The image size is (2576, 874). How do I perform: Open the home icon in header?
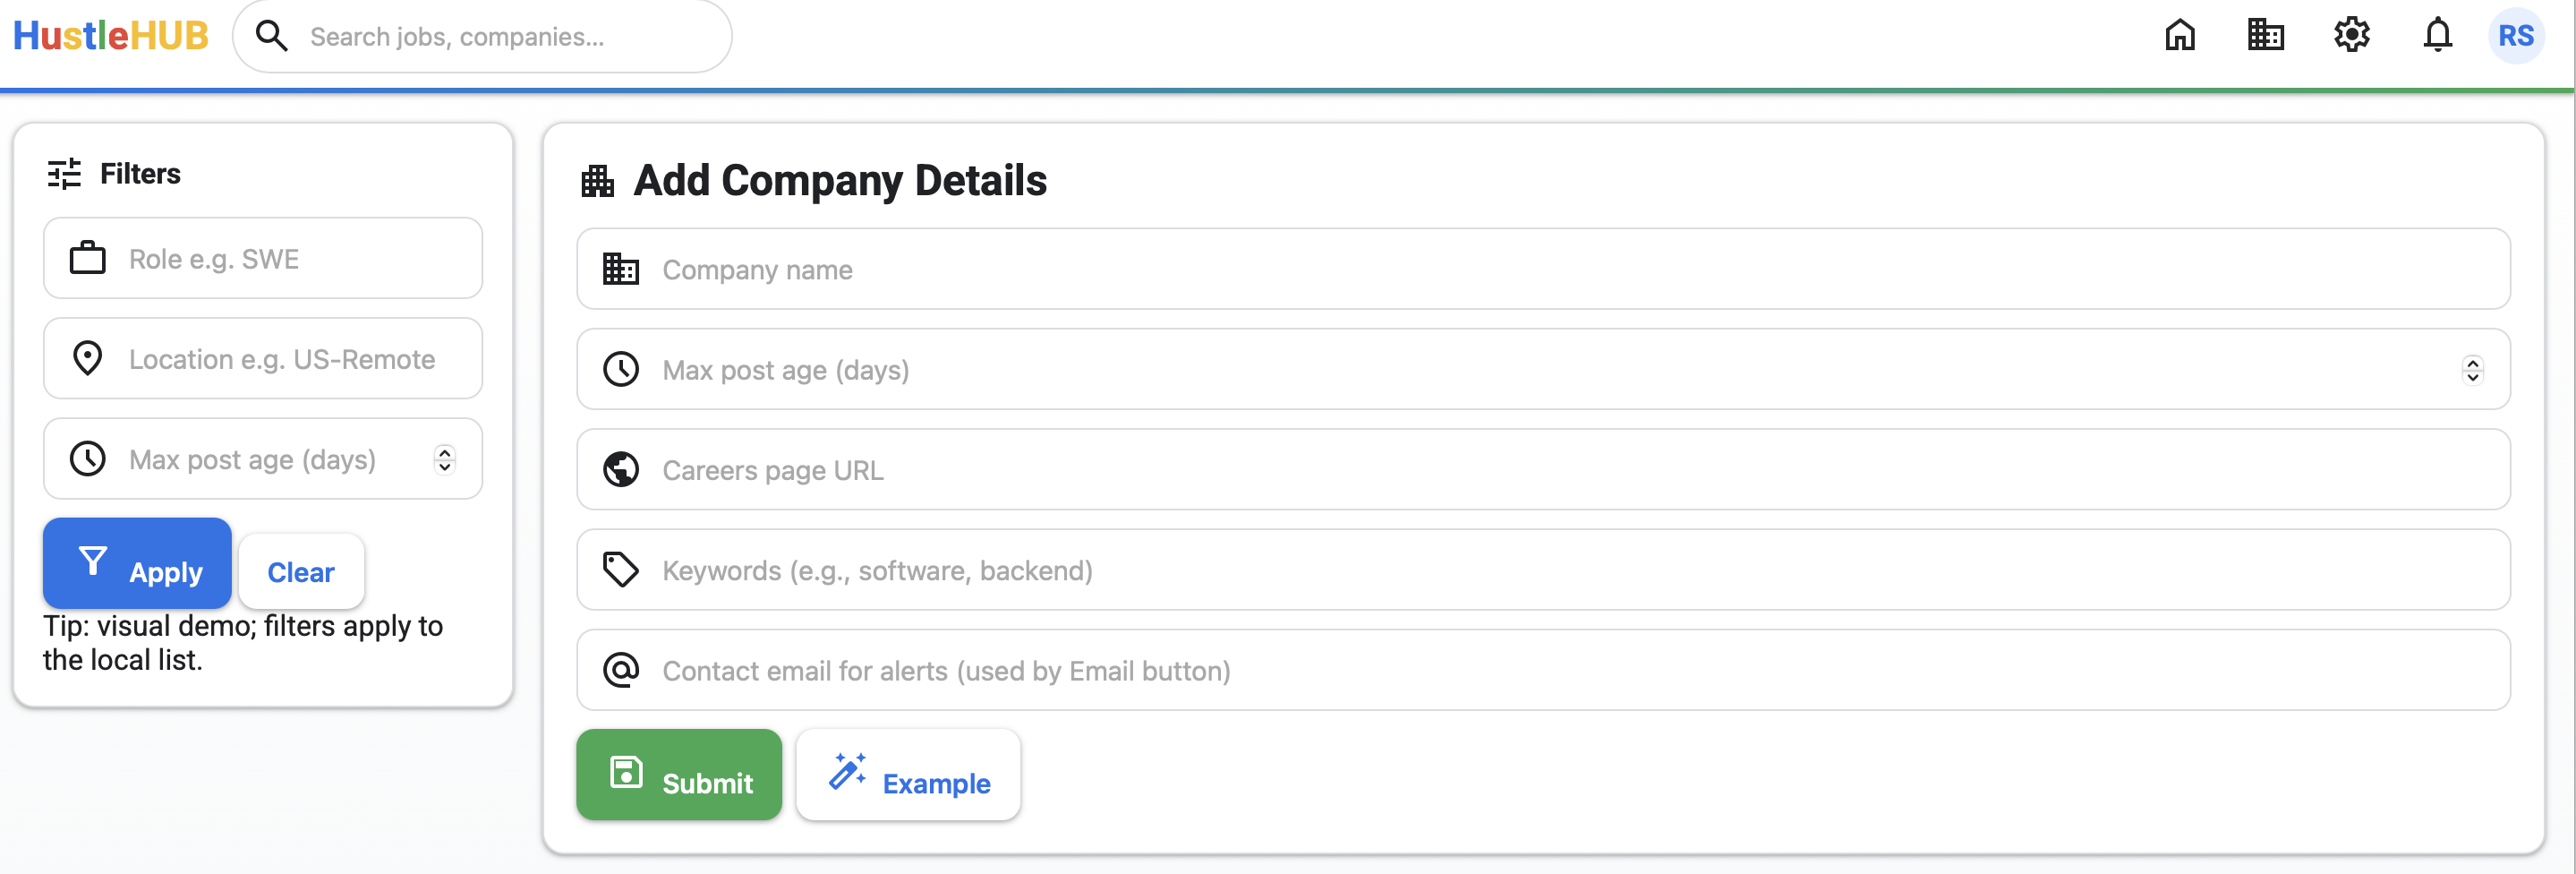tap(2180, 36)
